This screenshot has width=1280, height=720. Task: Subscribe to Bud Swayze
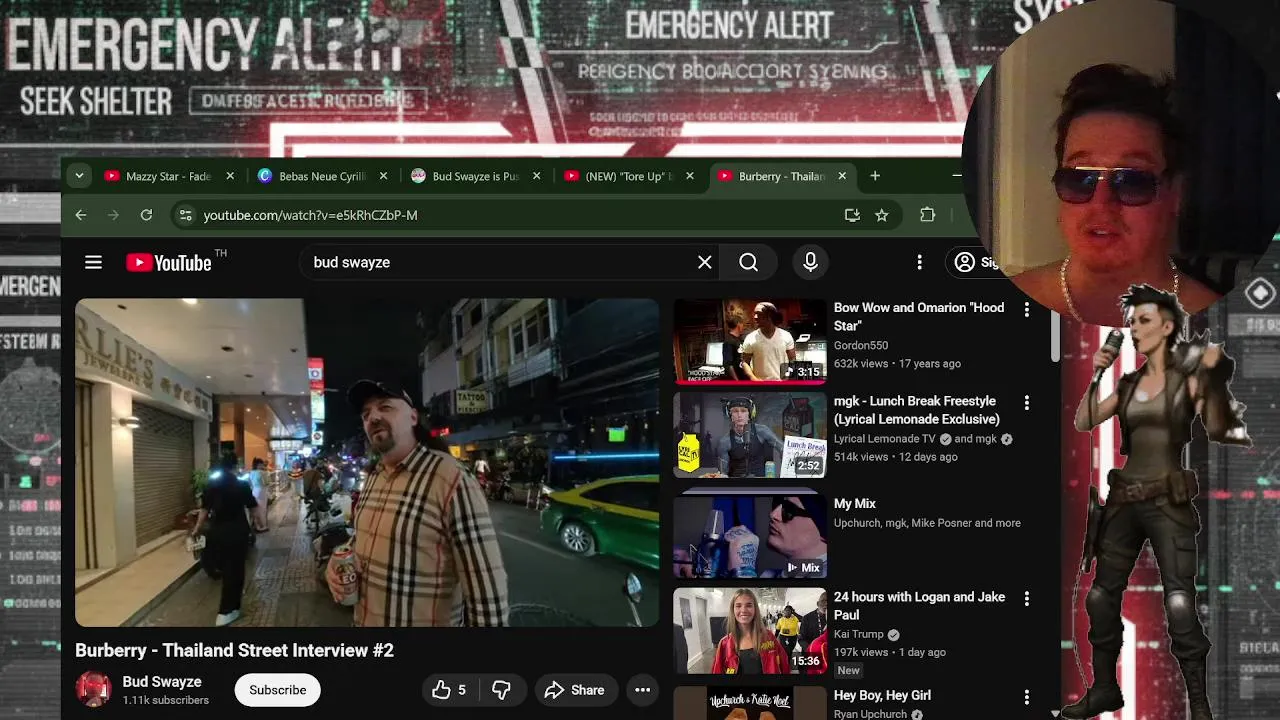tap(278, 690)
